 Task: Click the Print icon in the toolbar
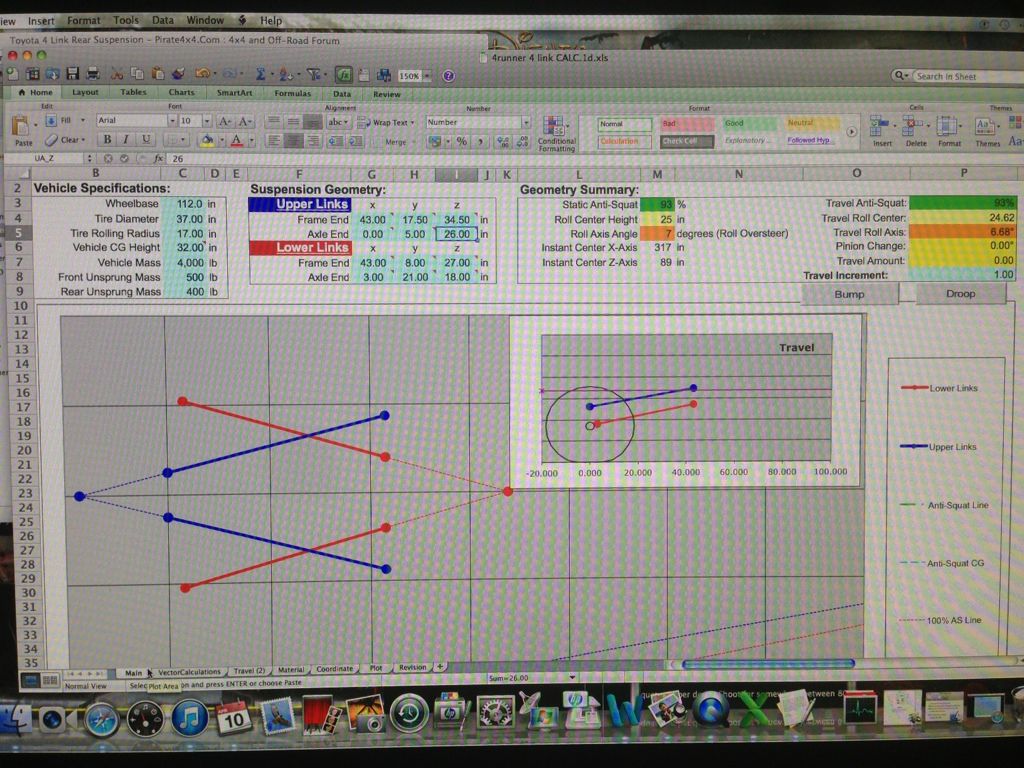coord(92,74)
